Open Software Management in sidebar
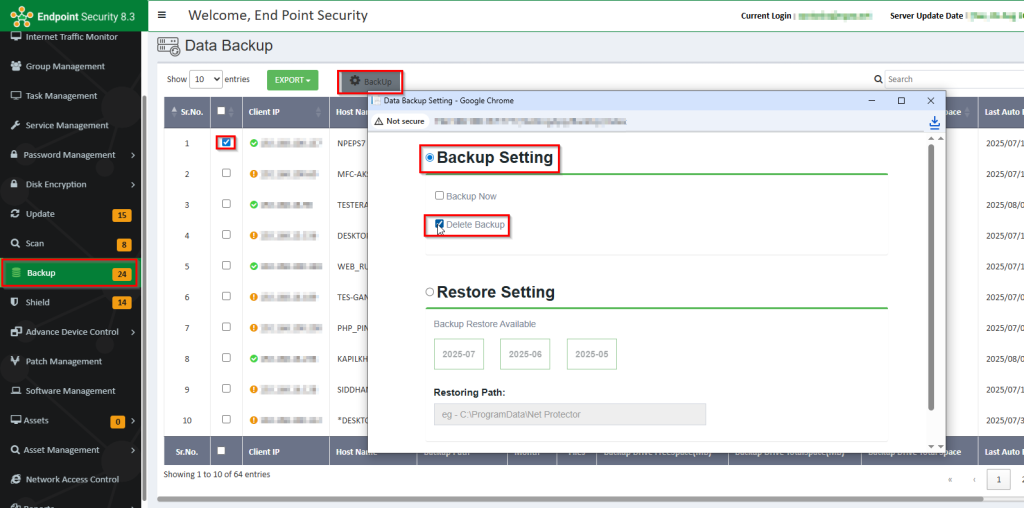 coord(70,391)
